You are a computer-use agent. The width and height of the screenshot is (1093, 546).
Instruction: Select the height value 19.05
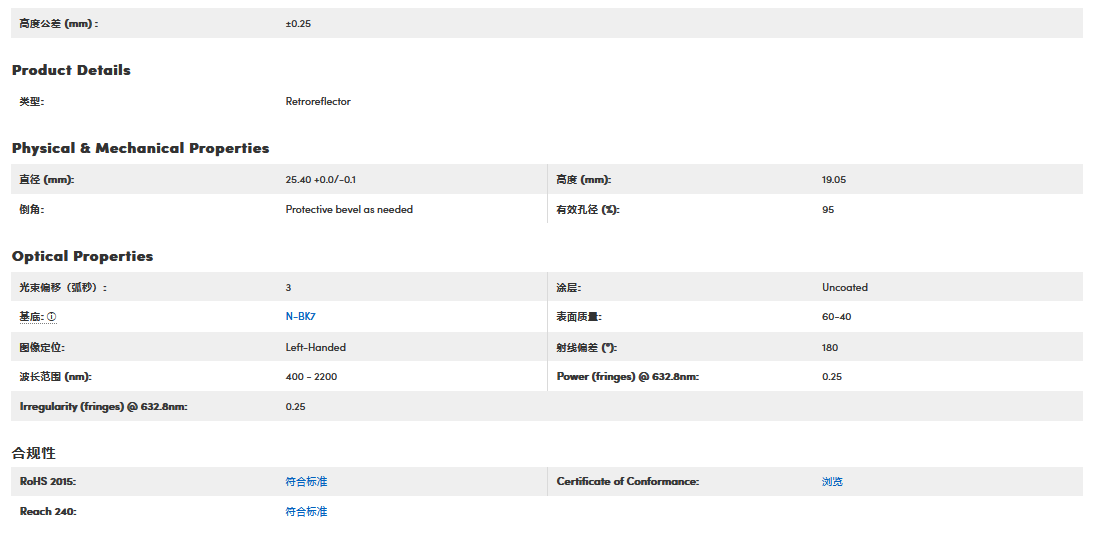[834, 180]
